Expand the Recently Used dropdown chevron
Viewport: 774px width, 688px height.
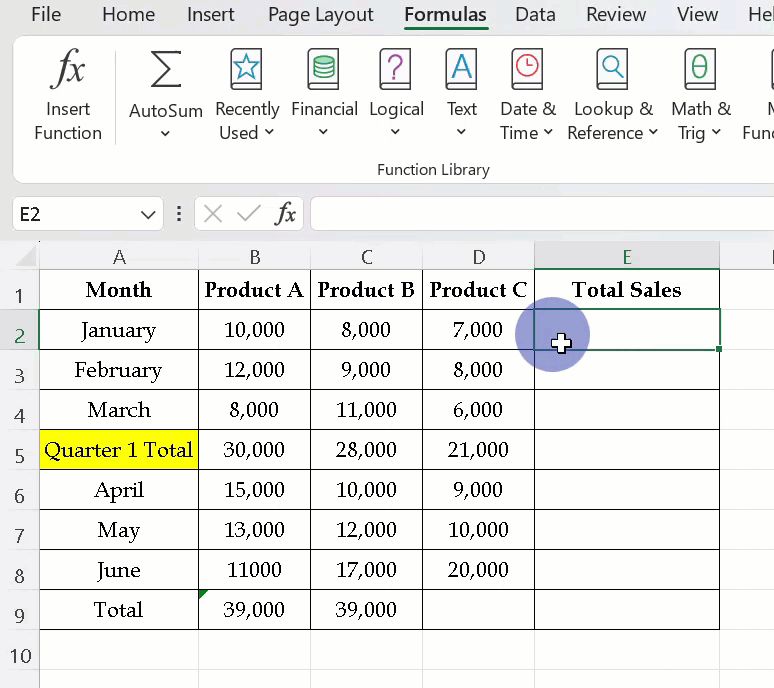[x=269, y=132]
